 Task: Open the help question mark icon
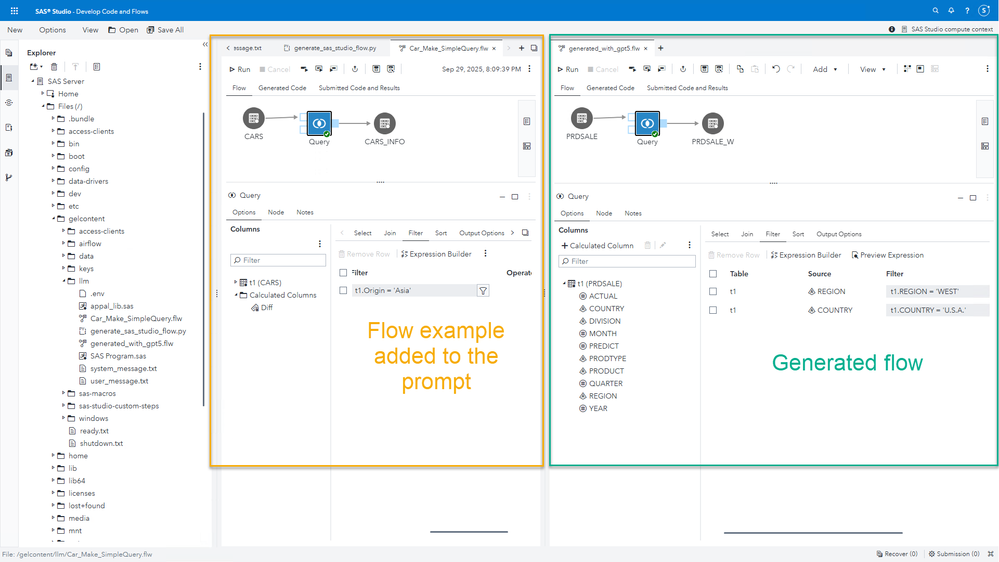(x=967, y=11)
